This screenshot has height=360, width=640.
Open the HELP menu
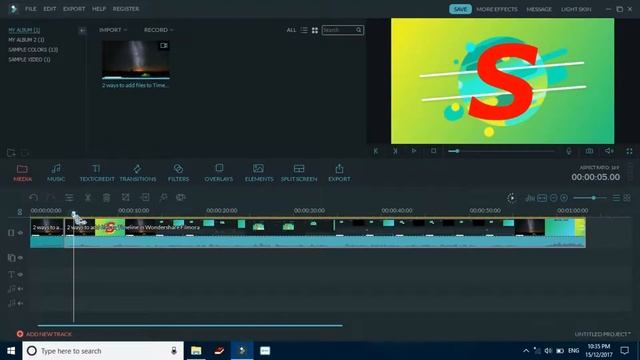coord(99,9)
